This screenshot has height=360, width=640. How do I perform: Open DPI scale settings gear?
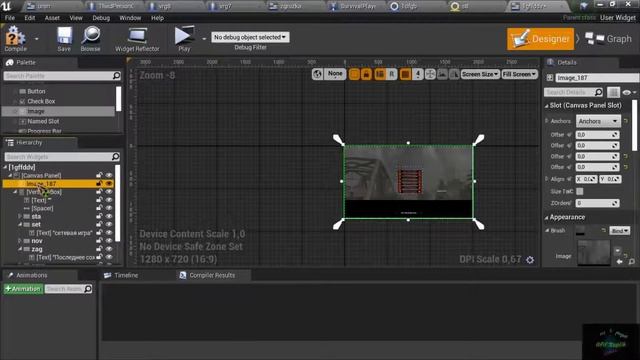tap(530, 260)
